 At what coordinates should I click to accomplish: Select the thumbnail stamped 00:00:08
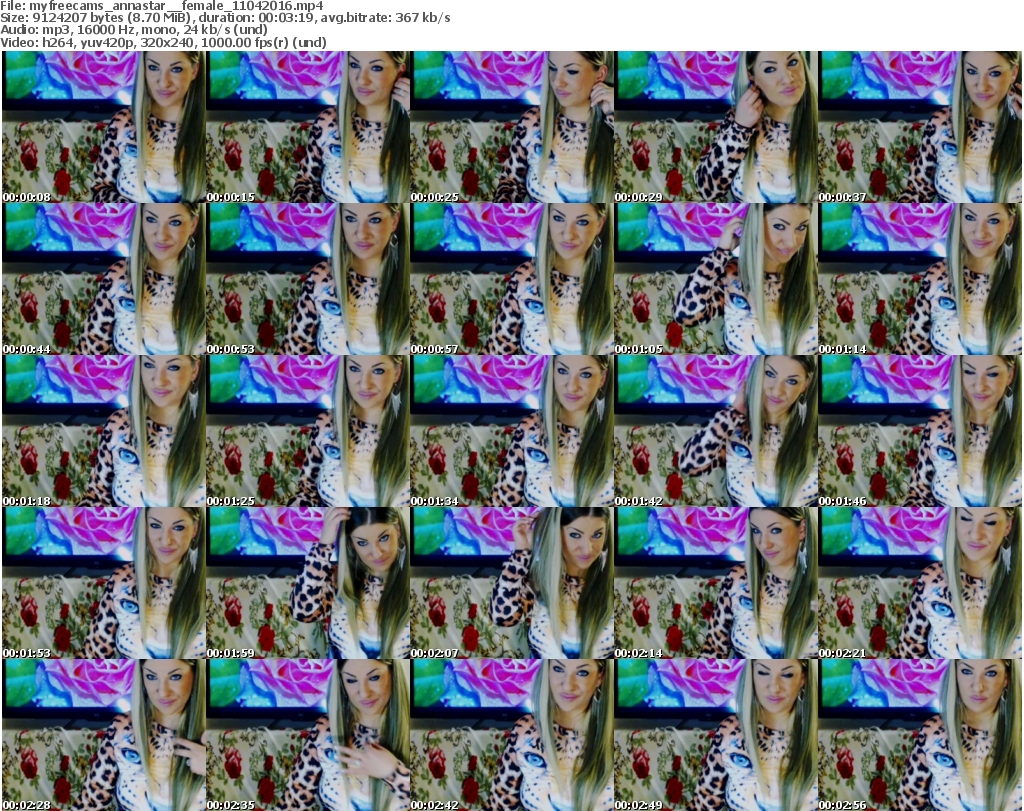[103, 127]
